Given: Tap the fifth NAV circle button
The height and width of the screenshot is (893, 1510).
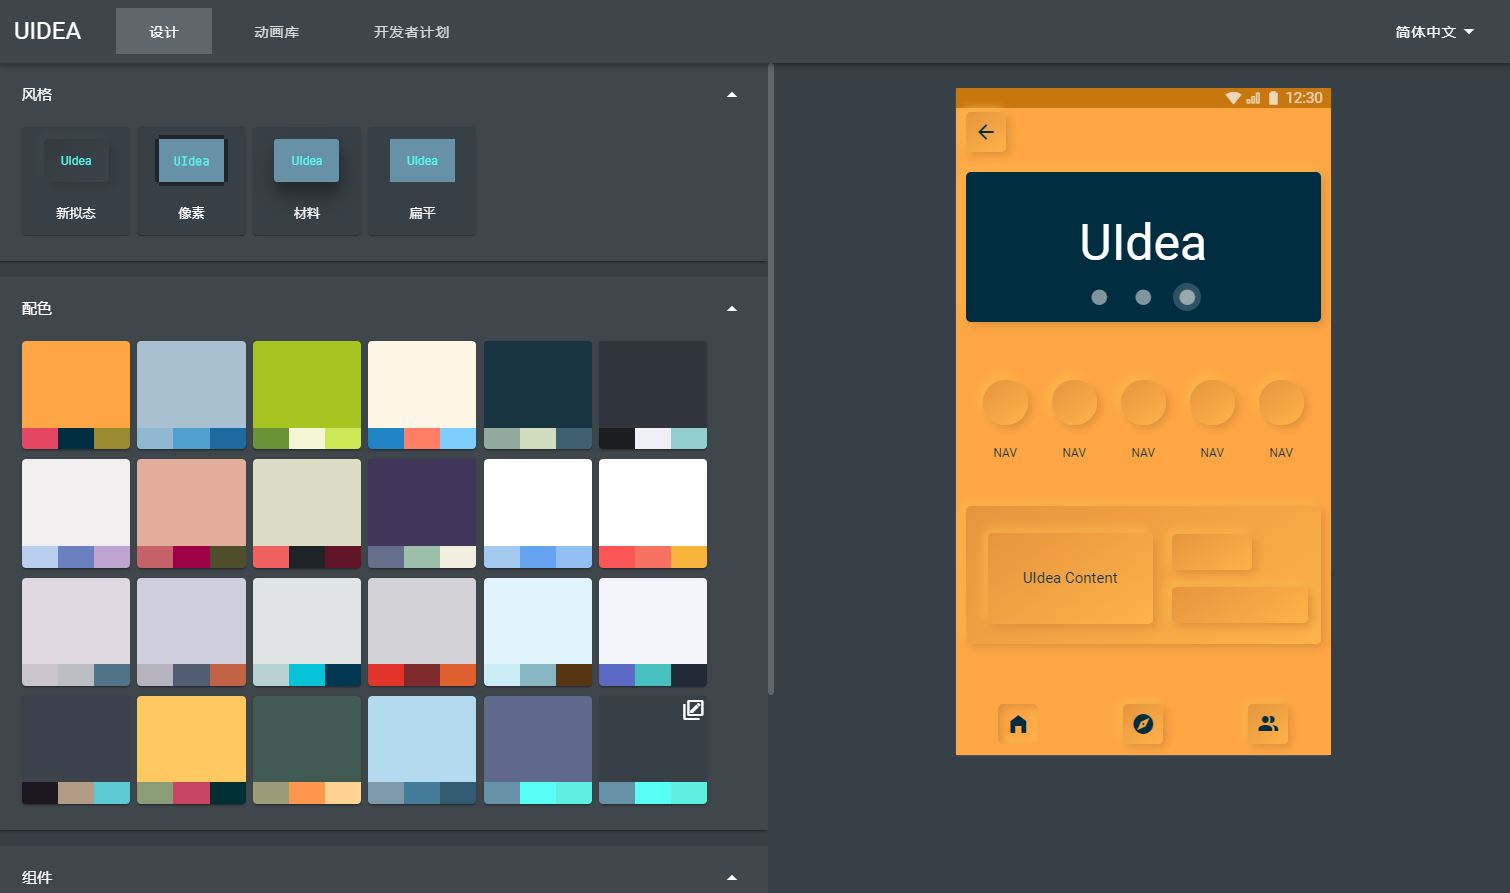Looking at the screenshot, I should [x=1281, y=403].
